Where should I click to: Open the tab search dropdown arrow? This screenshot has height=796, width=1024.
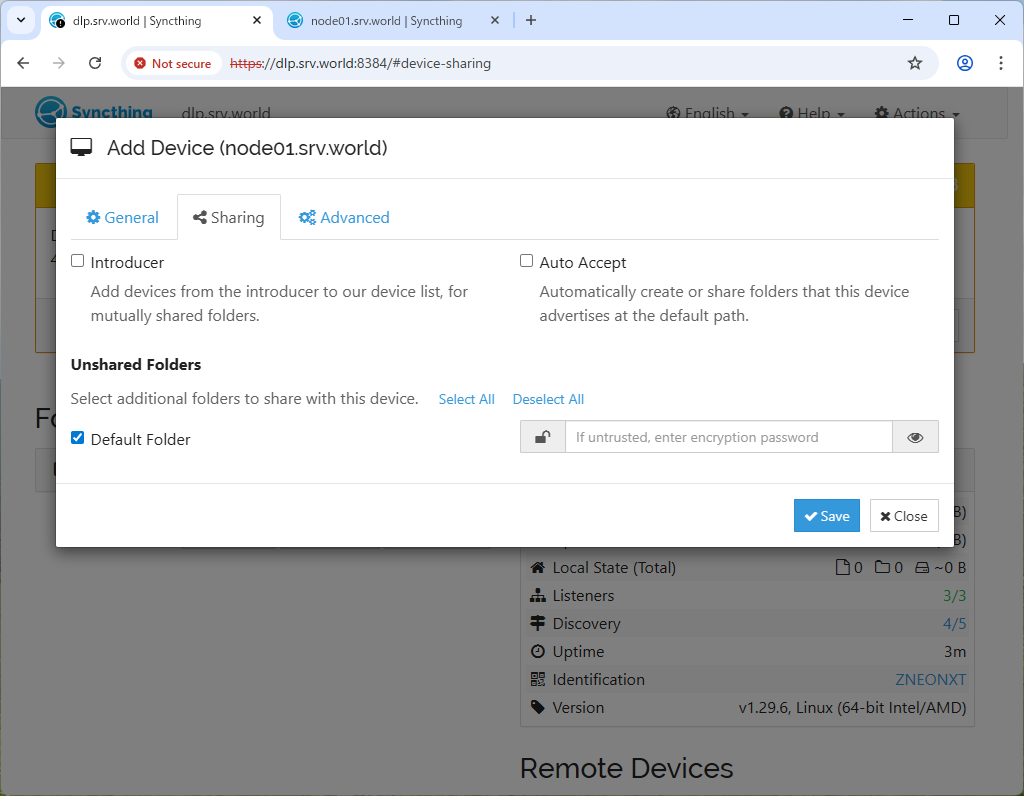21,20
